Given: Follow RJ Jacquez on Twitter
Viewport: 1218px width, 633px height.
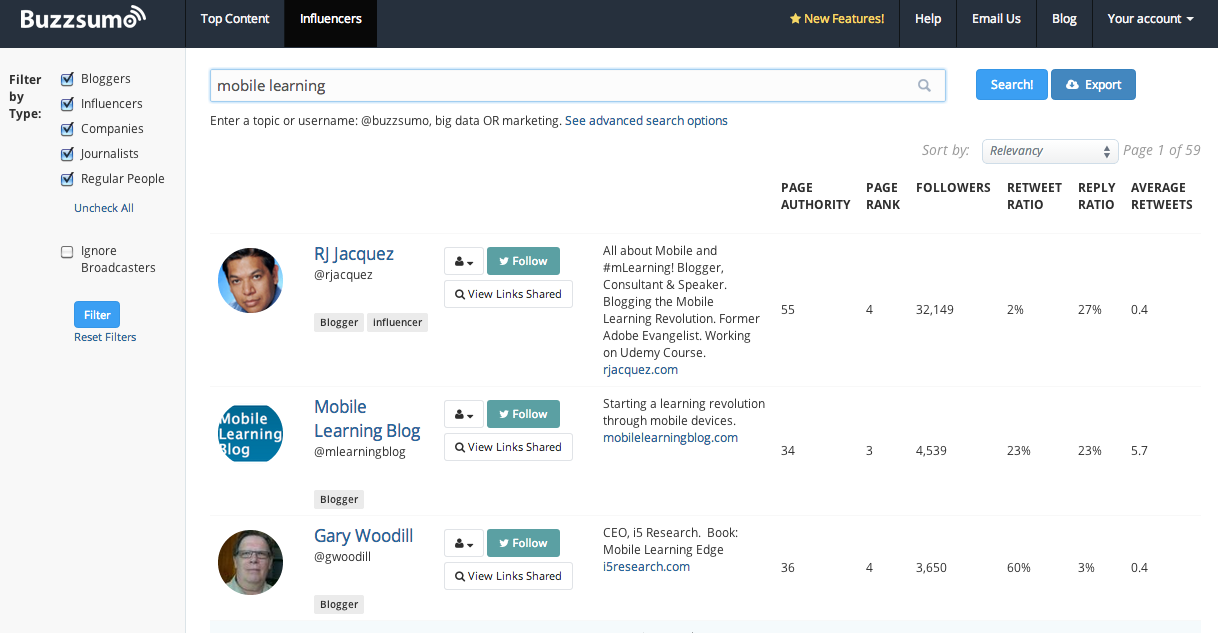Looking at the screenshot, I should click(x=523, y=261).
